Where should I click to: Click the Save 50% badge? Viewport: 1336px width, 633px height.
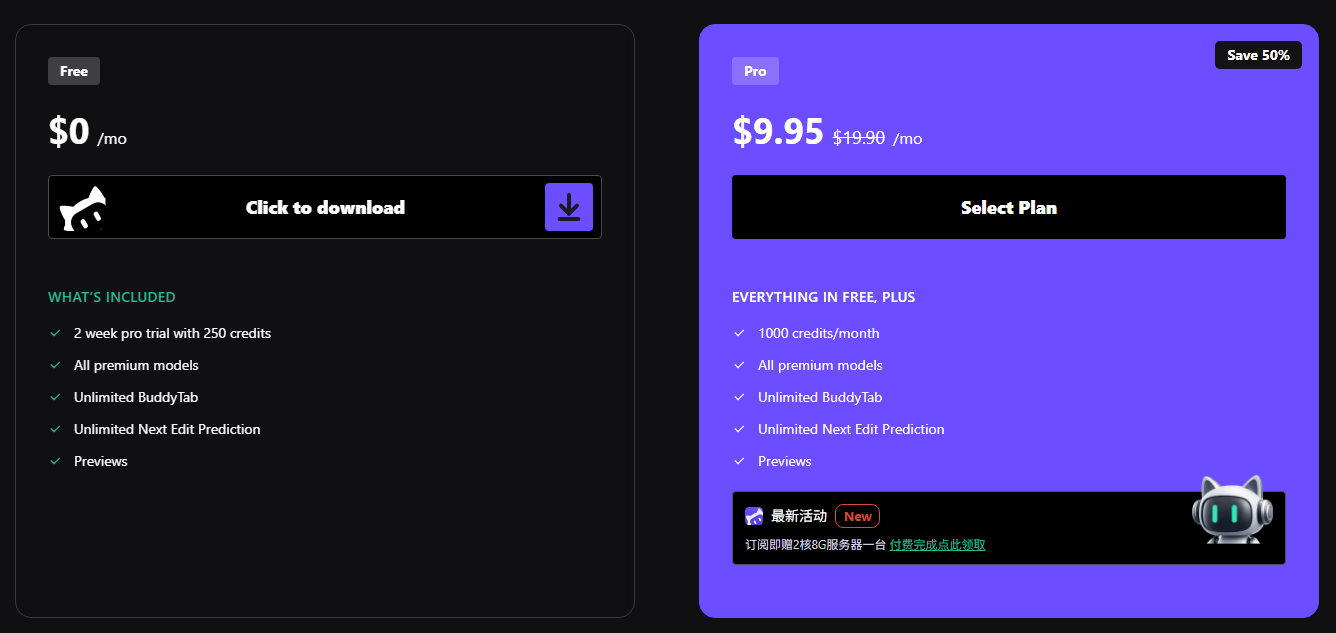click(1258, 55)
